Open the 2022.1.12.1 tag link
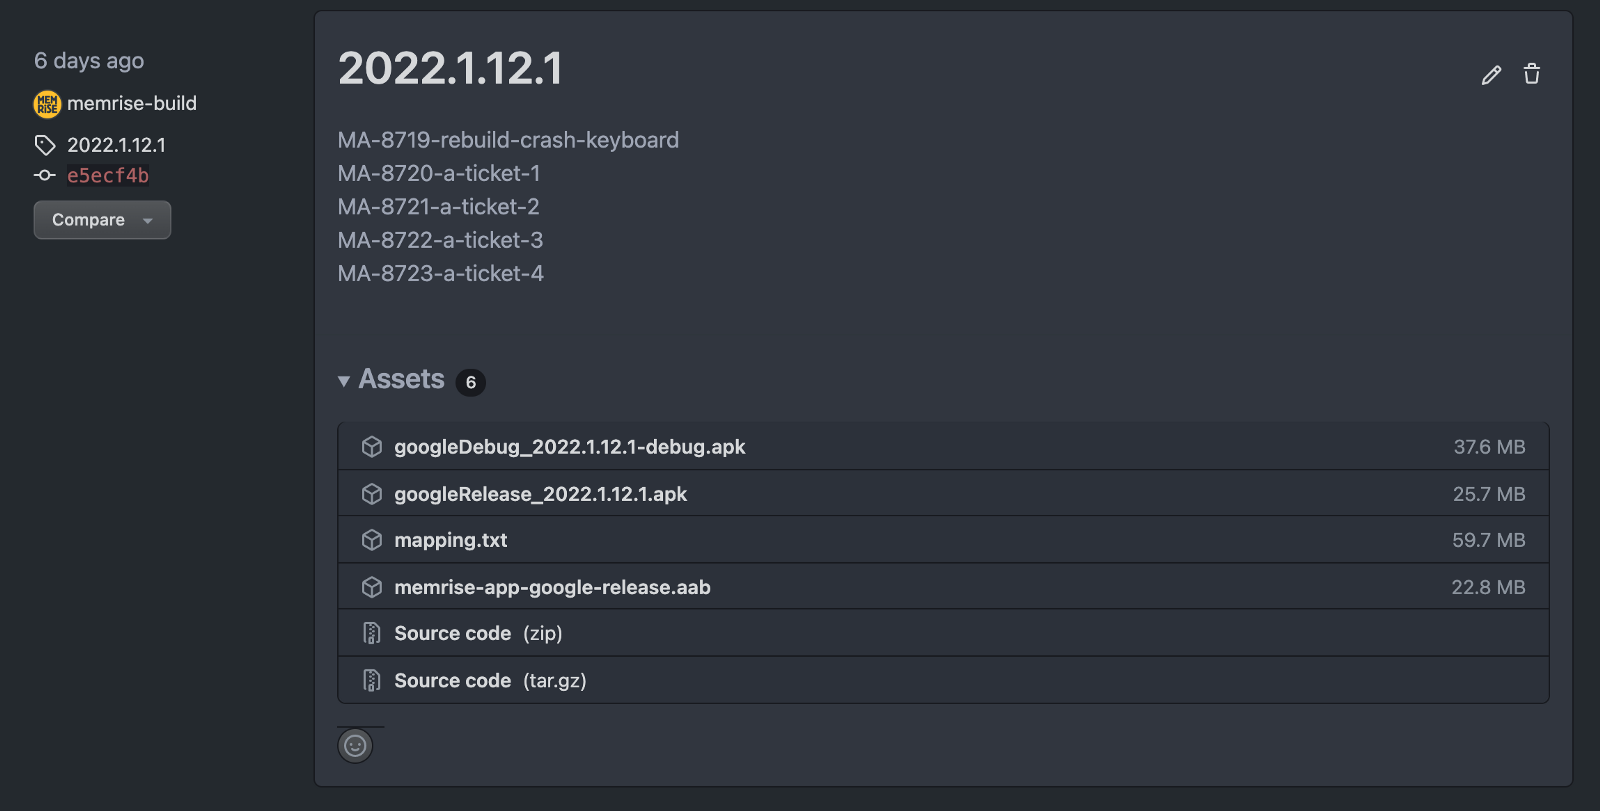1600x811 pixels. click(117, 145)
